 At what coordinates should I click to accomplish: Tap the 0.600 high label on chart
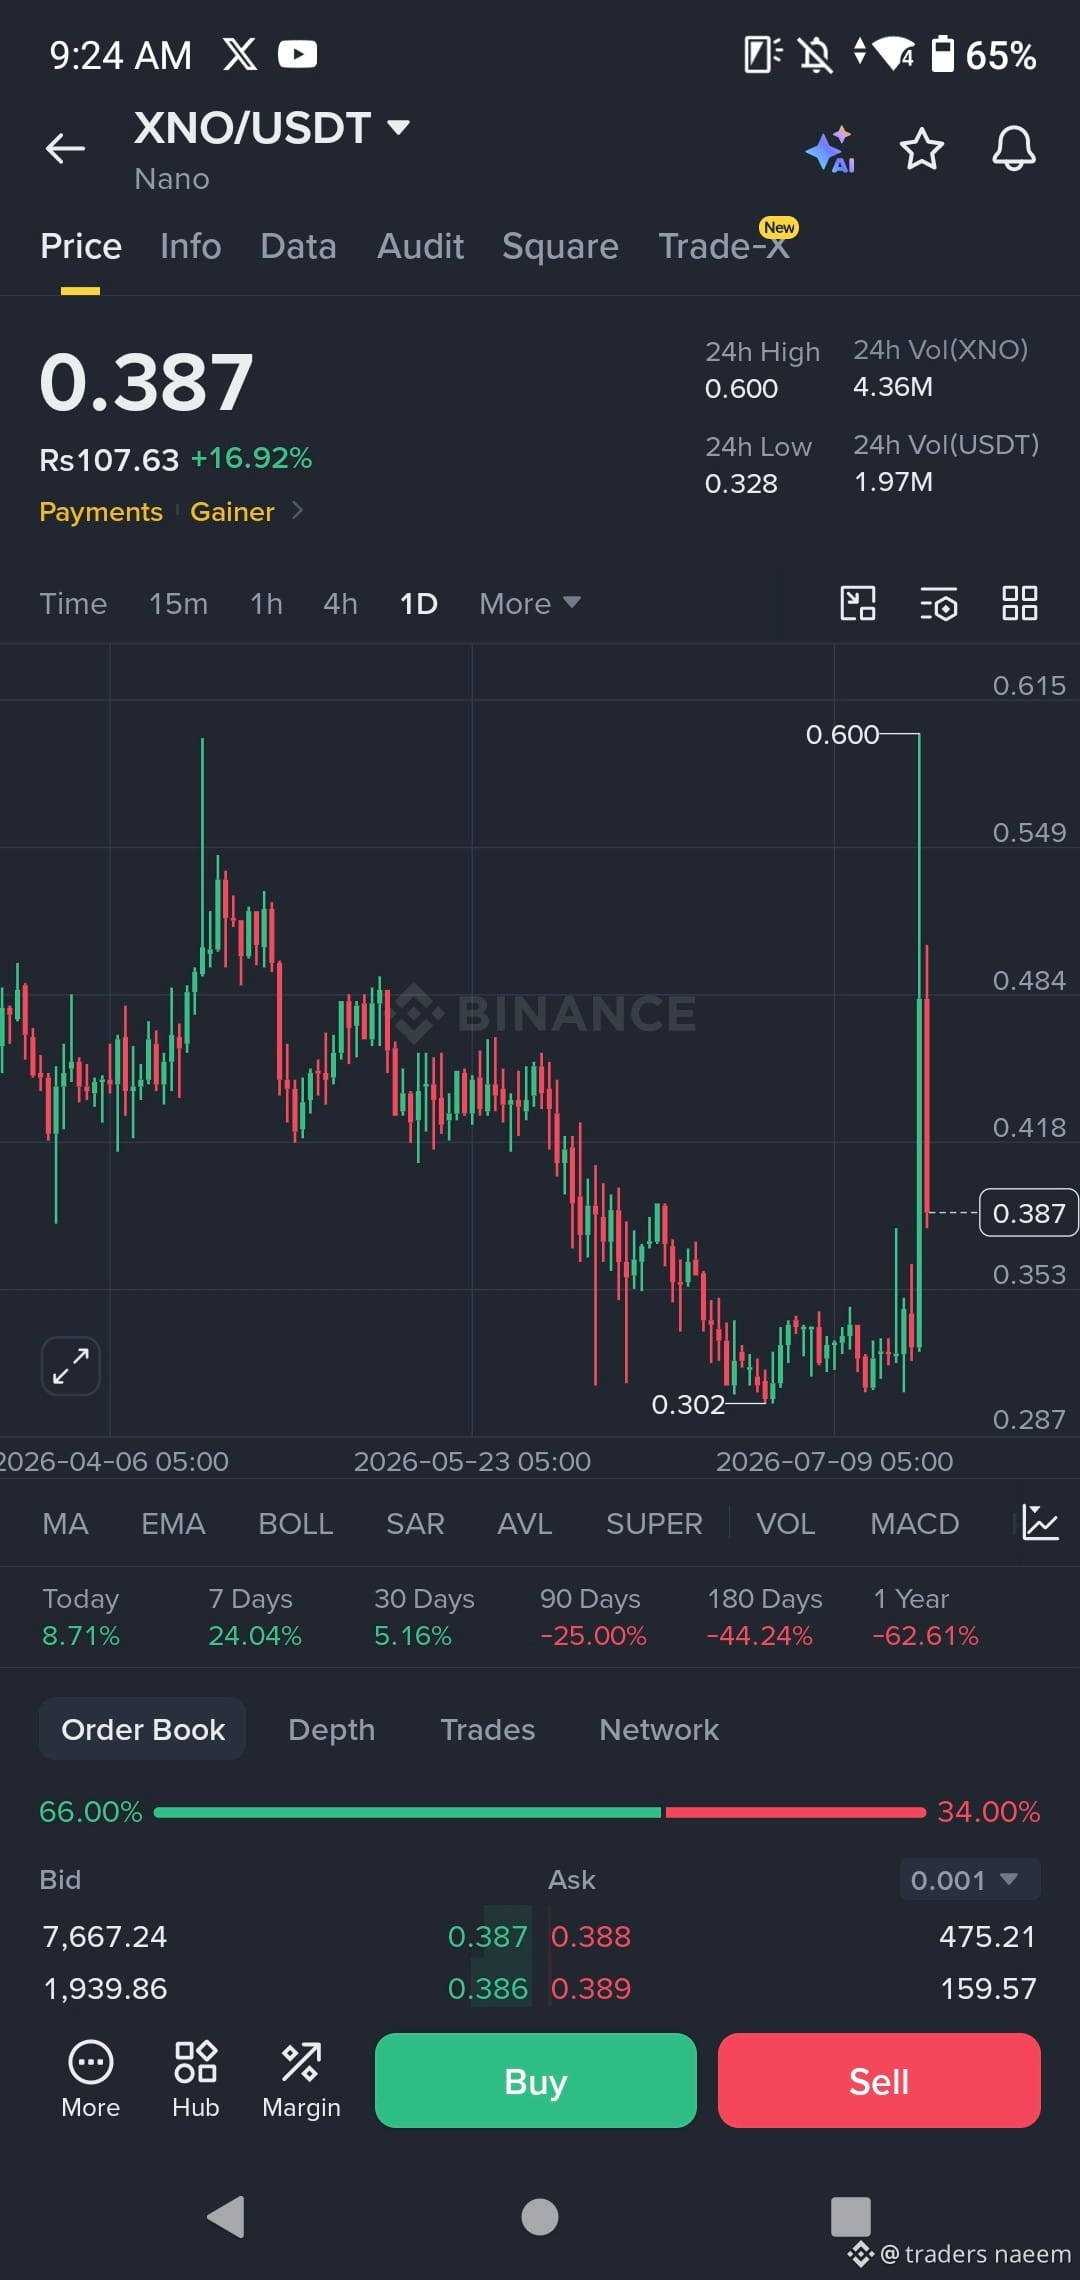pos(842,735)
